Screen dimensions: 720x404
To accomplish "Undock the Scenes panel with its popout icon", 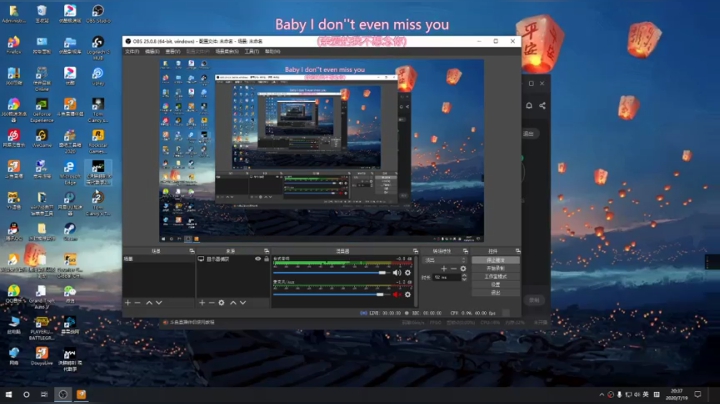I will click(x=192, y=251).
